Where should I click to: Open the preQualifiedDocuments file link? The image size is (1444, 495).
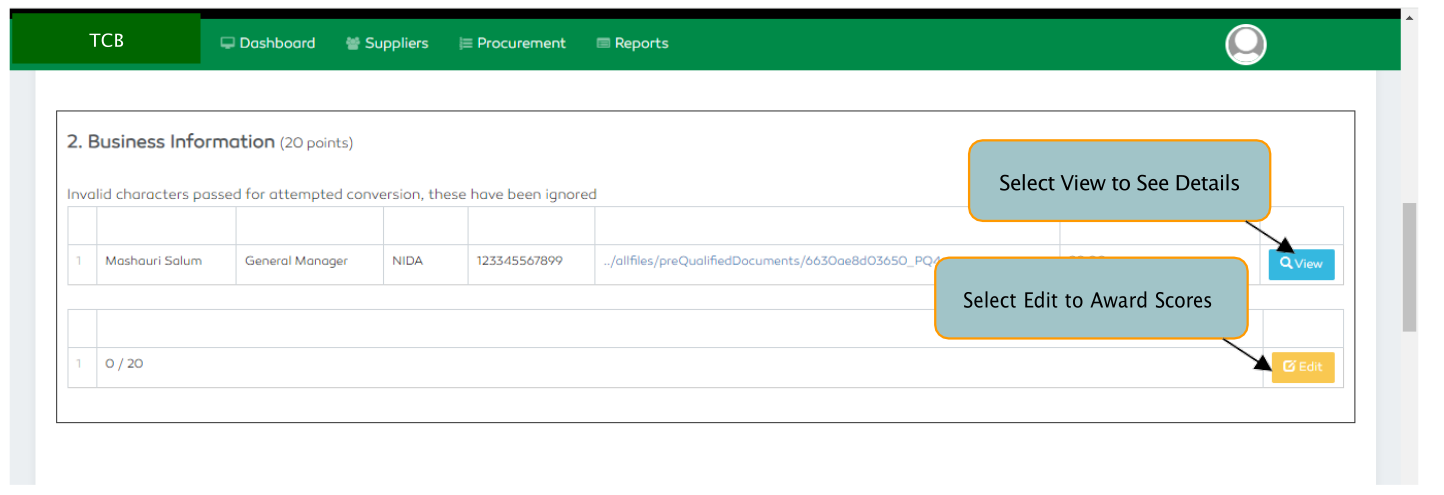770,261
